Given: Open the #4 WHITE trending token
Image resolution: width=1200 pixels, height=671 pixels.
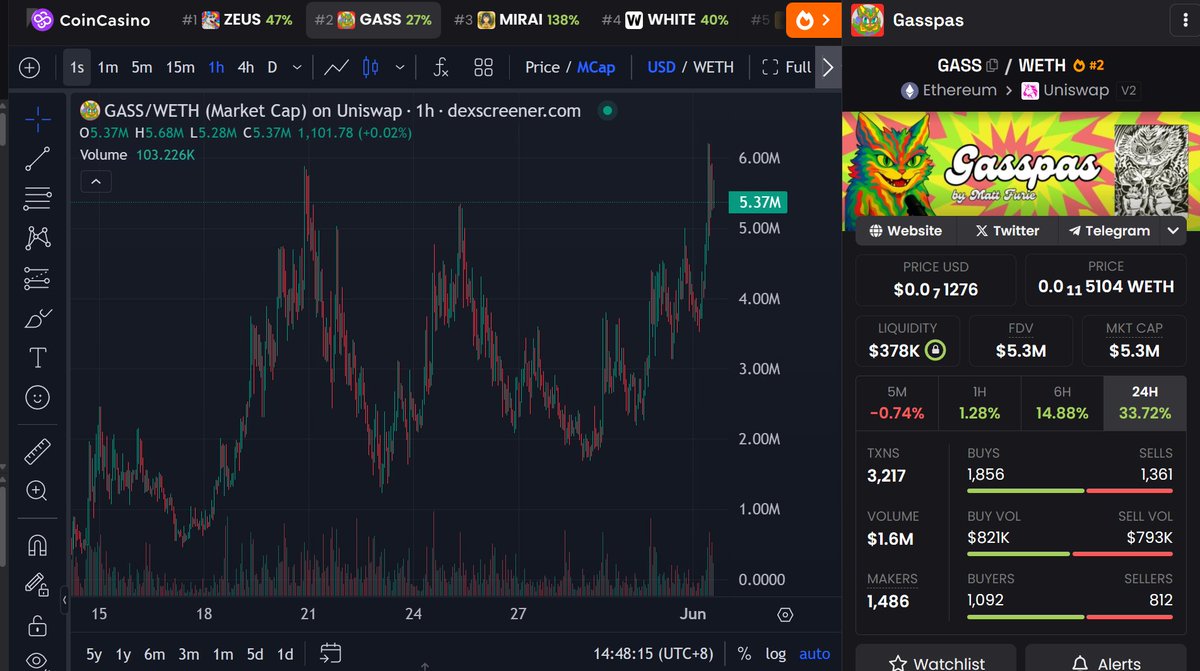Looking at the screenshot, I should point(664,19).
